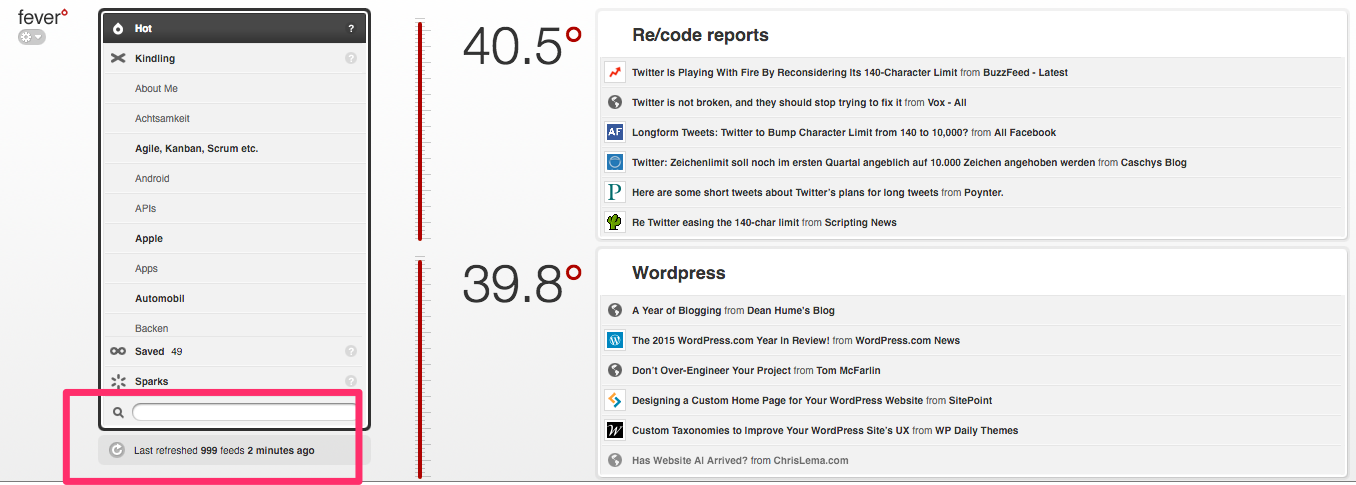1356x485 pixels.
Task: Open the Hot help question mark
Action: point(351,29)
